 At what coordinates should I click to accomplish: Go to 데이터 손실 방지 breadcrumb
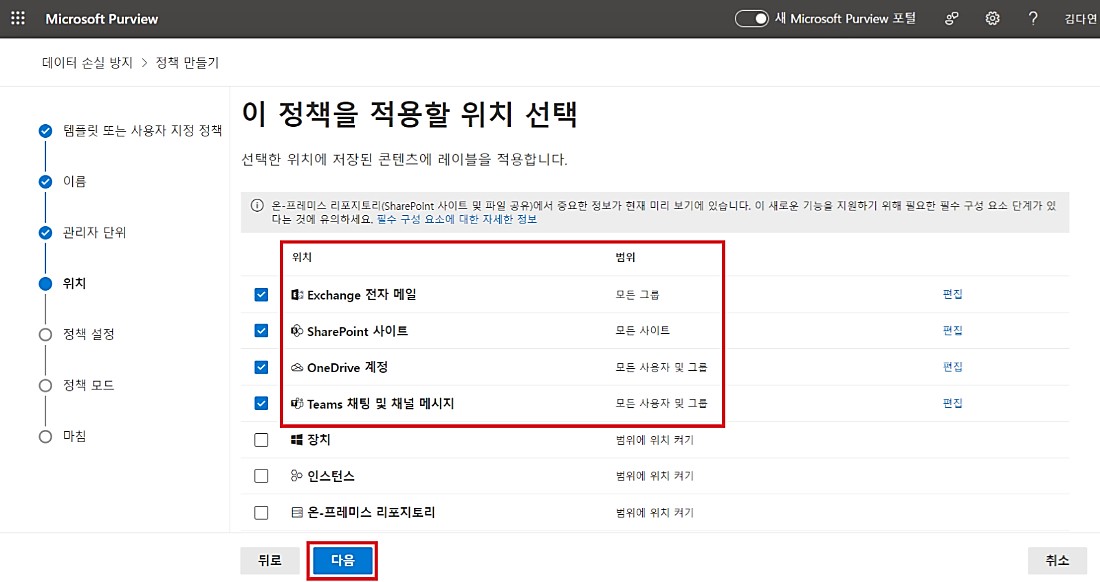pyautogui.click(x=87, y=63)
